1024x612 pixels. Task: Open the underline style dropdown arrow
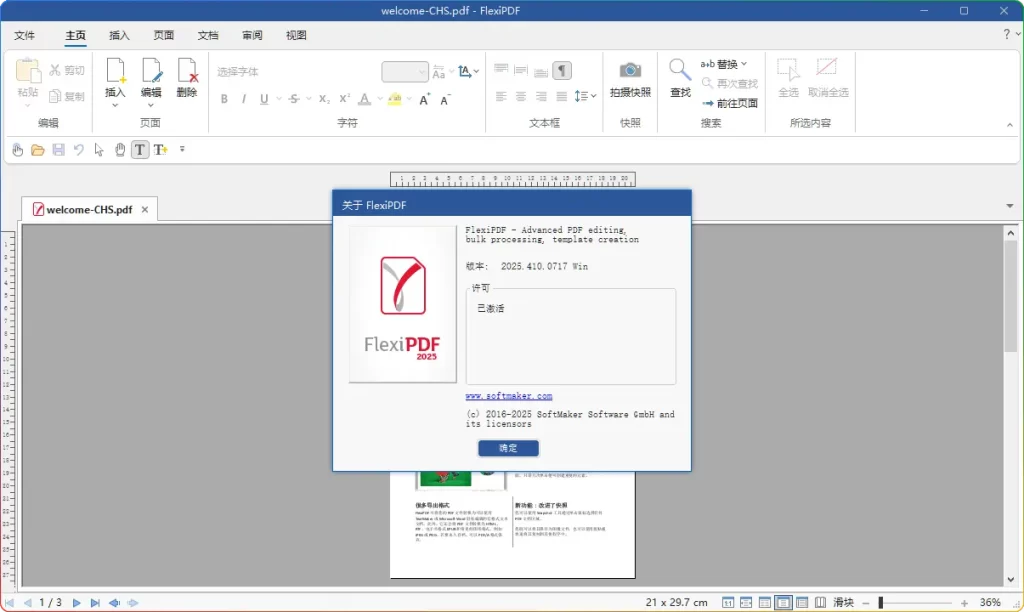pos(279,99)
